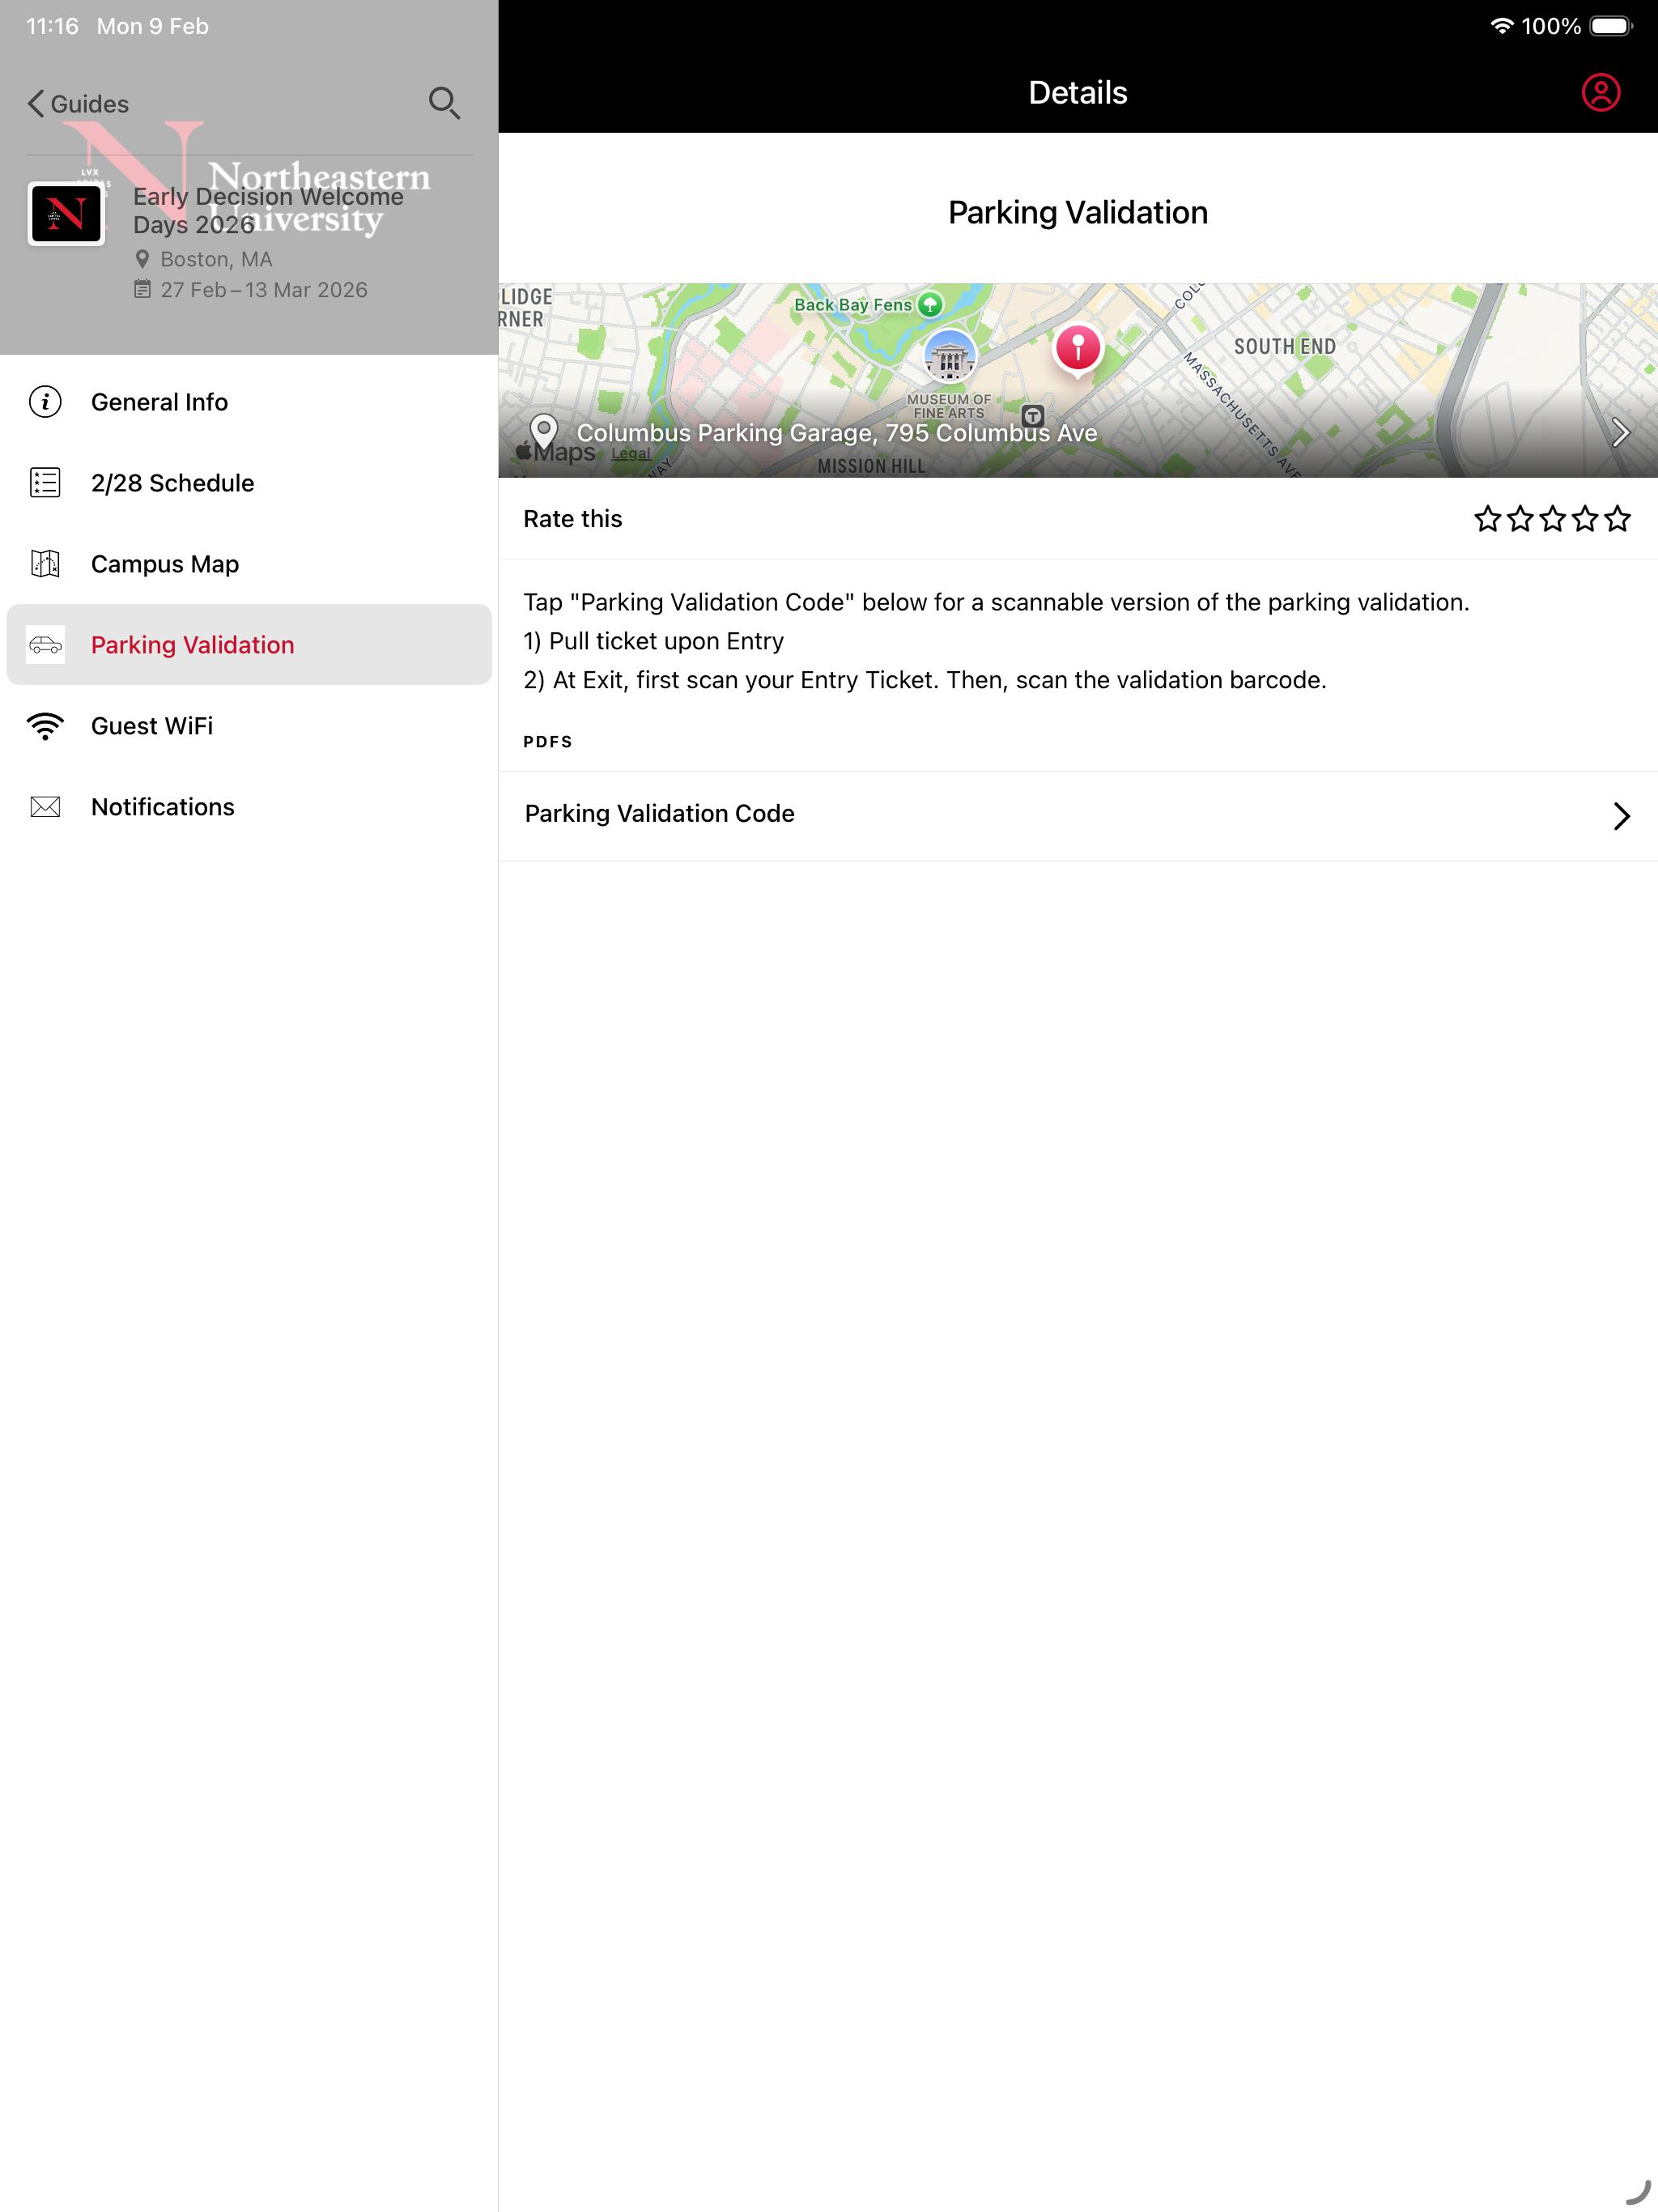
Task: Rate three stars
Action: pos(1552,519)
